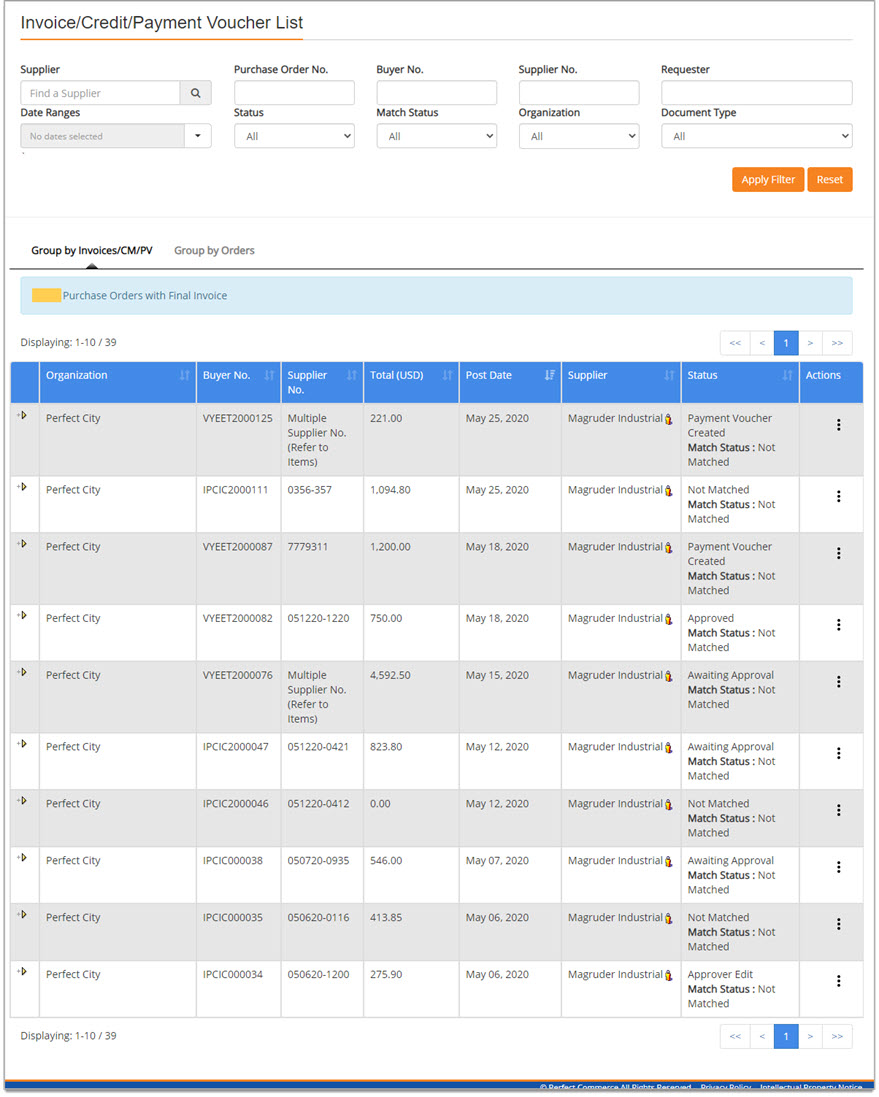
Task: Open the Match Status filter dropdown
Action: click(x=437, y=135)
